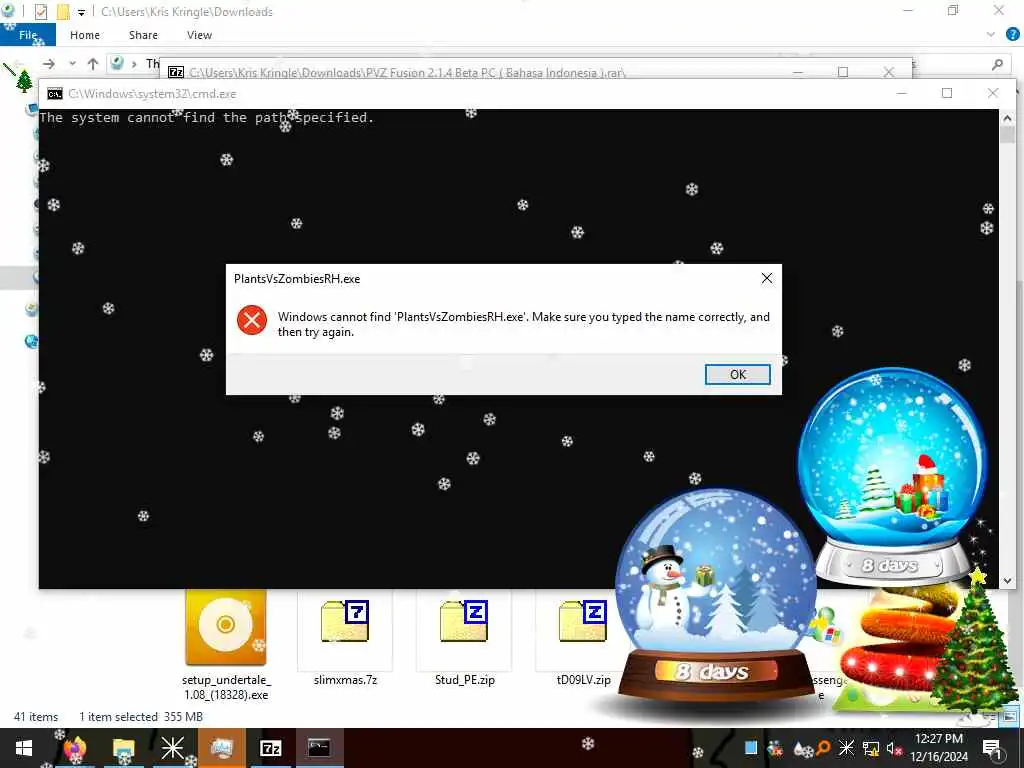Viewport: 1024px width, 768px height.
Task: Click the 'slimxmas.7z' file name
Action: pos(345,680)
